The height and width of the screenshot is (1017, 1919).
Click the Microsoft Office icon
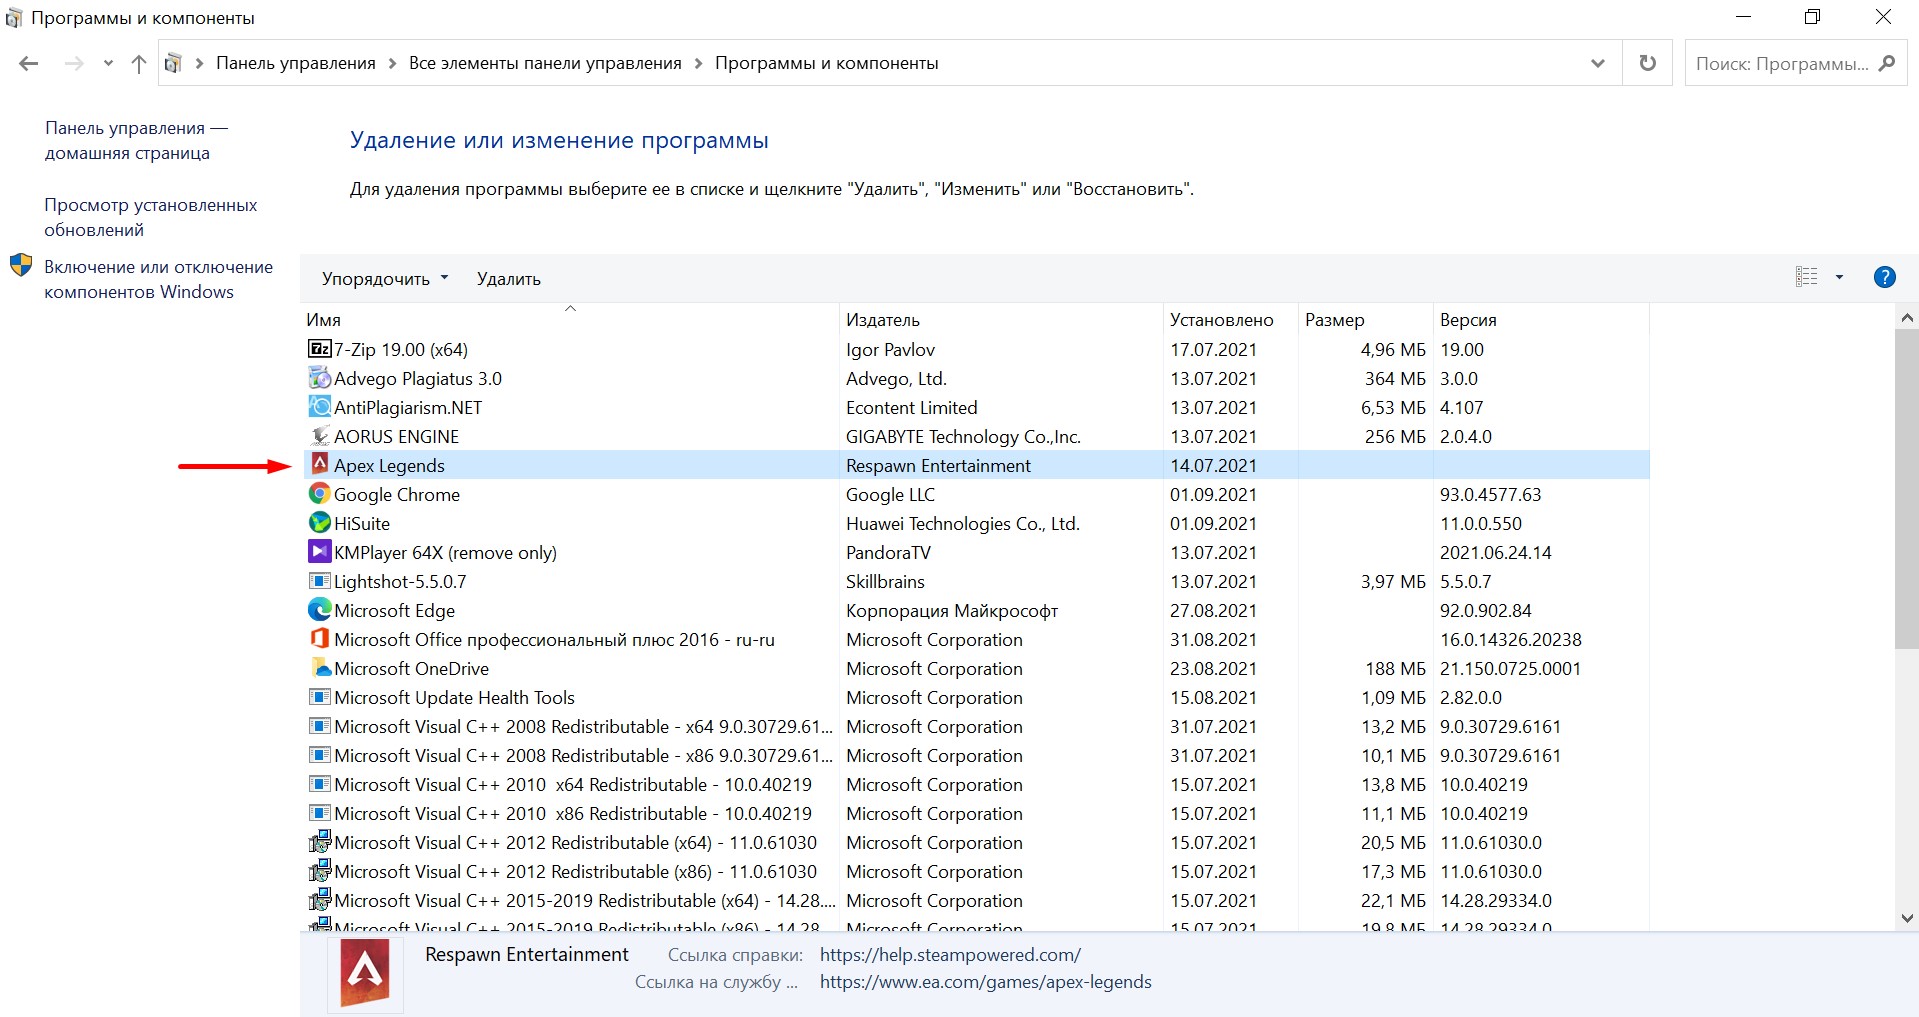(320, 639)
